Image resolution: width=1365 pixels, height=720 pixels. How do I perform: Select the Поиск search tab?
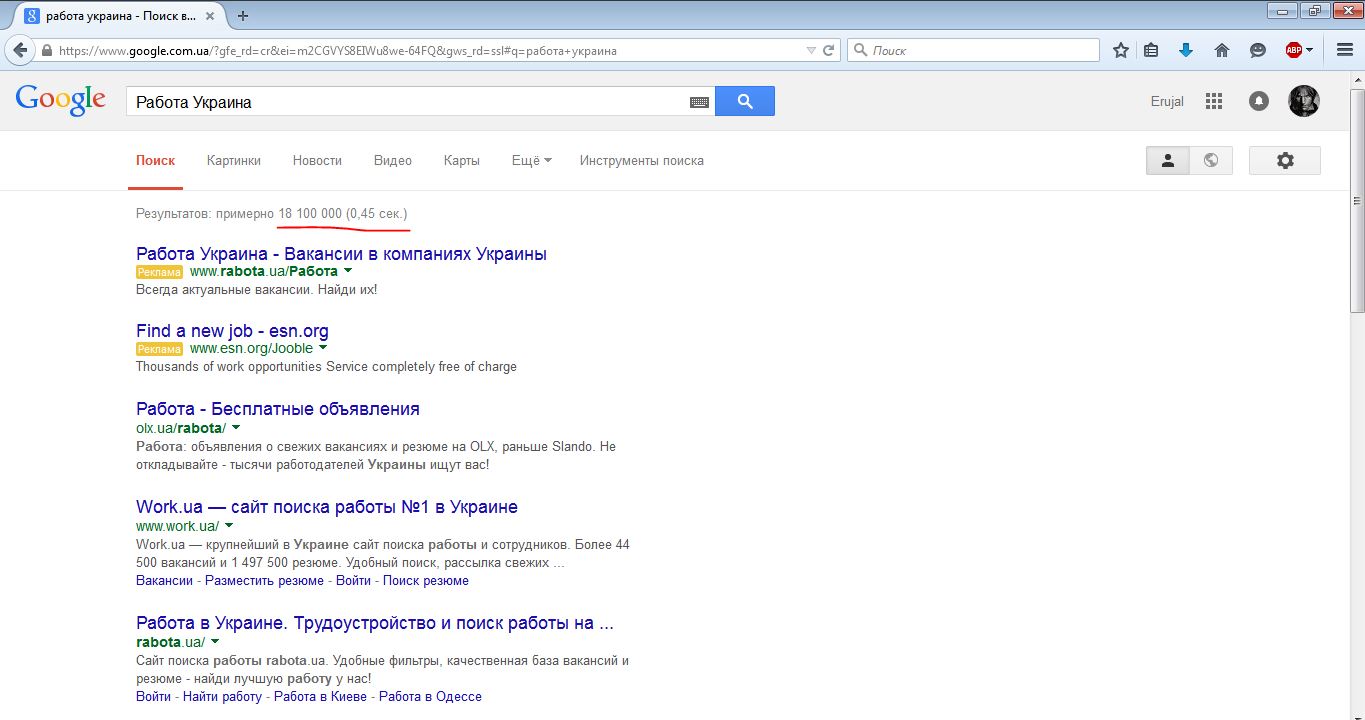155,160
